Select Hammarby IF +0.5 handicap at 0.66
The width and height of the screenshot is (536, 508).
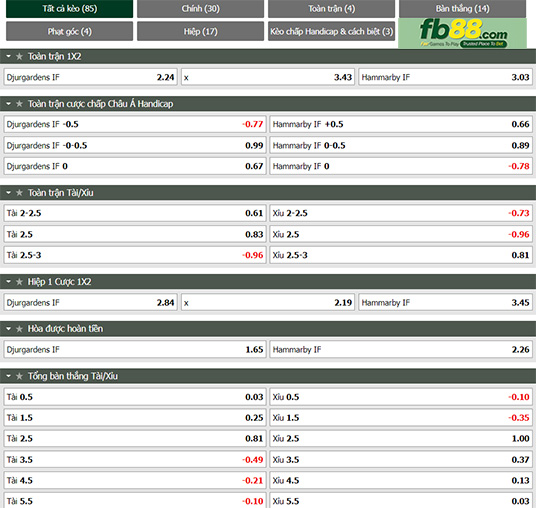401,124
